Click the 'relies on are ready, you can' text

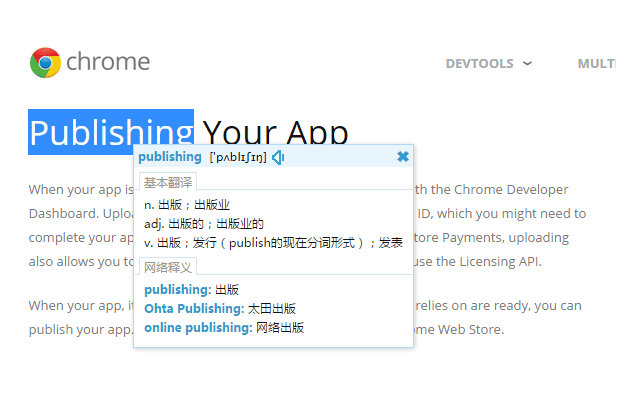click(498, 306)
